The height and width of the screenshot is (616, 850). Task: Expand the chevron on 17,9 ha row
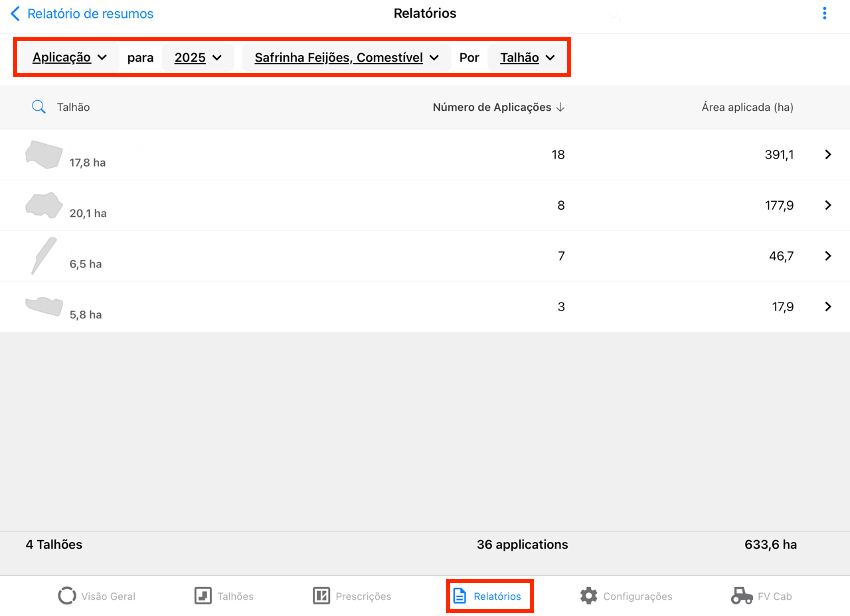828,307
